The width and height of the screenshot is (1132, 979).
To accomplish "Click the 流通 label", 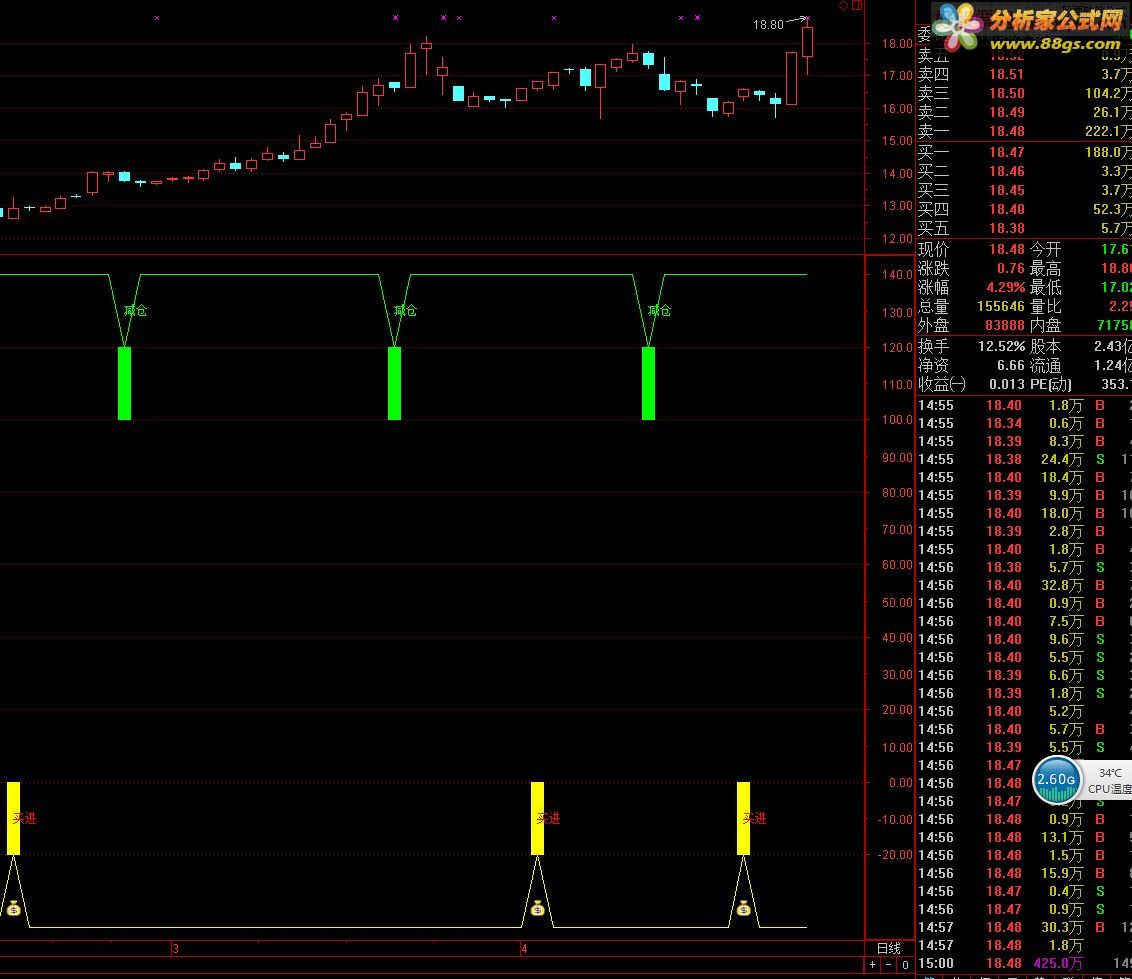I will (1045, 365).
